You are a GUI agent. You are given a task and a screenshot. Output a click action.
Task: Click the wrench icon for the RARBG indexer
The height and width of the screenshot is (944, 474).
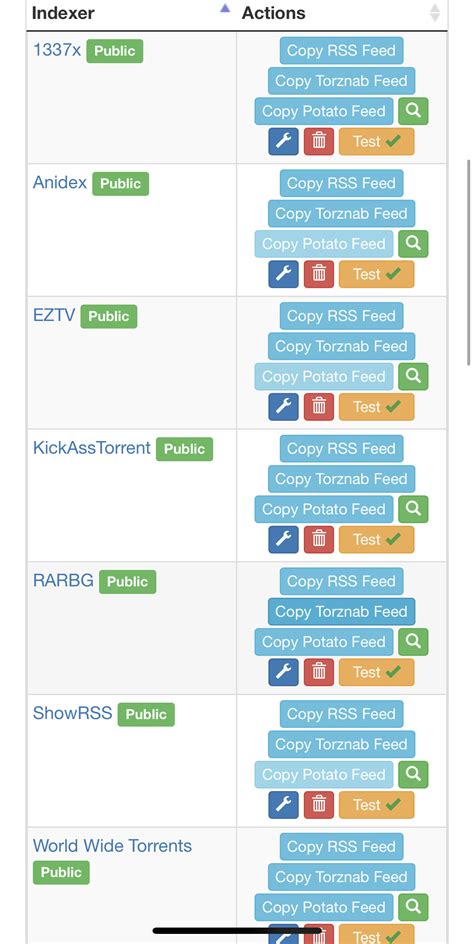click(x=283, y=672)
